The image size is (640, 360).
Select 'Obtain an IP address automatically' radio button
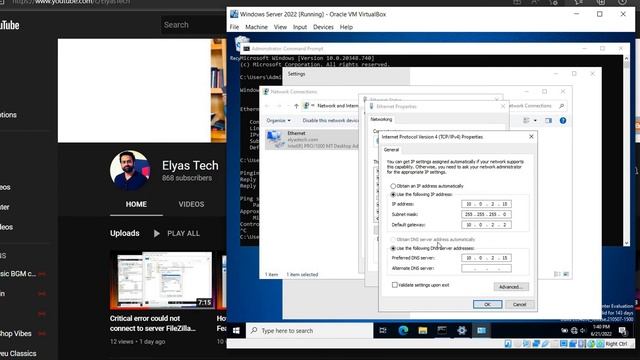393,186
